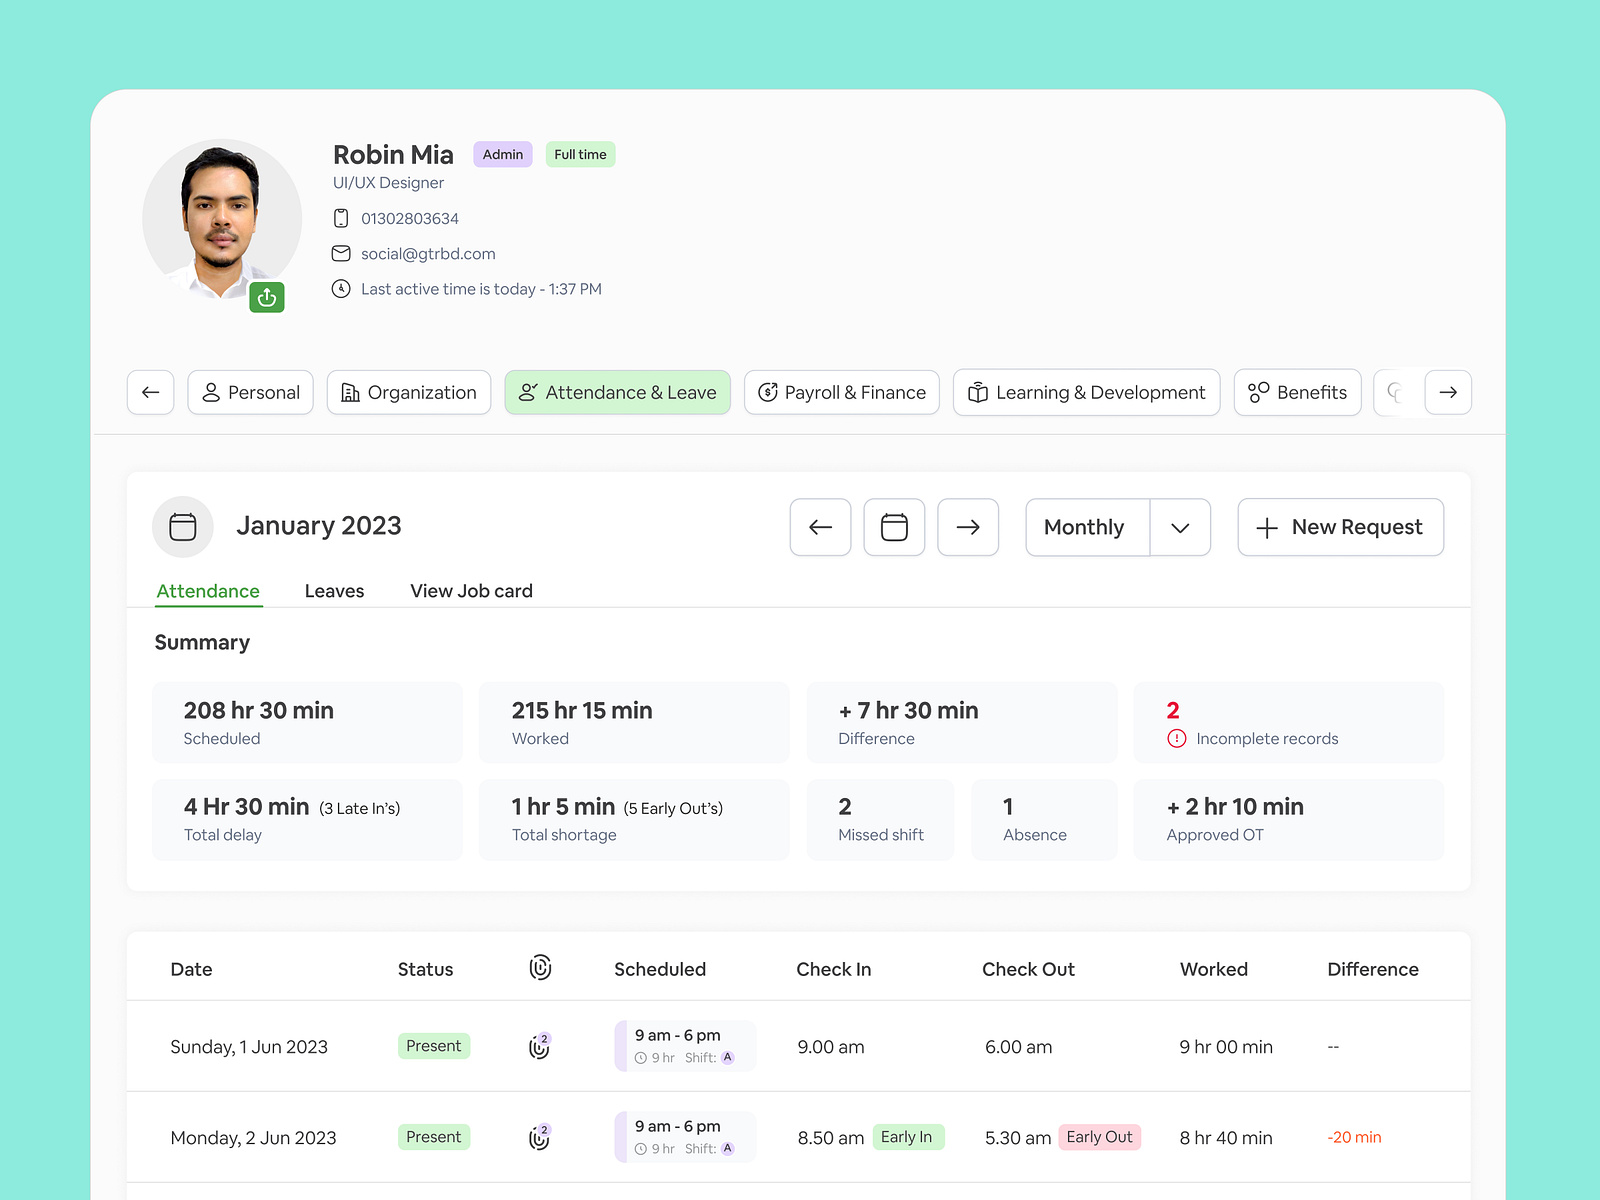This screenshot has width=1600, height=1200.
Task: Click the envelope icon beside social@gtrbd.com
Action: pyautogui.click(x=341, y=253)
